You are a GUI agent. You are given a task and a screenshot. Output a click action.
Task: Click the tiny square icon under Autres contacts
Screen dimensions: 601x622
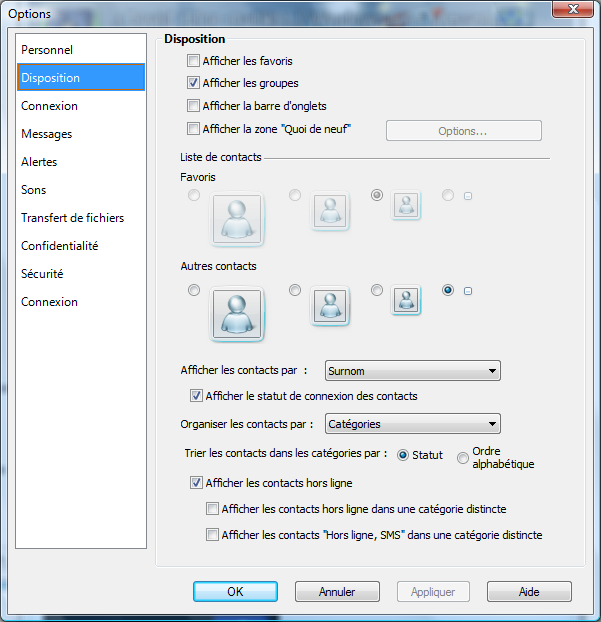pos(467,291)
